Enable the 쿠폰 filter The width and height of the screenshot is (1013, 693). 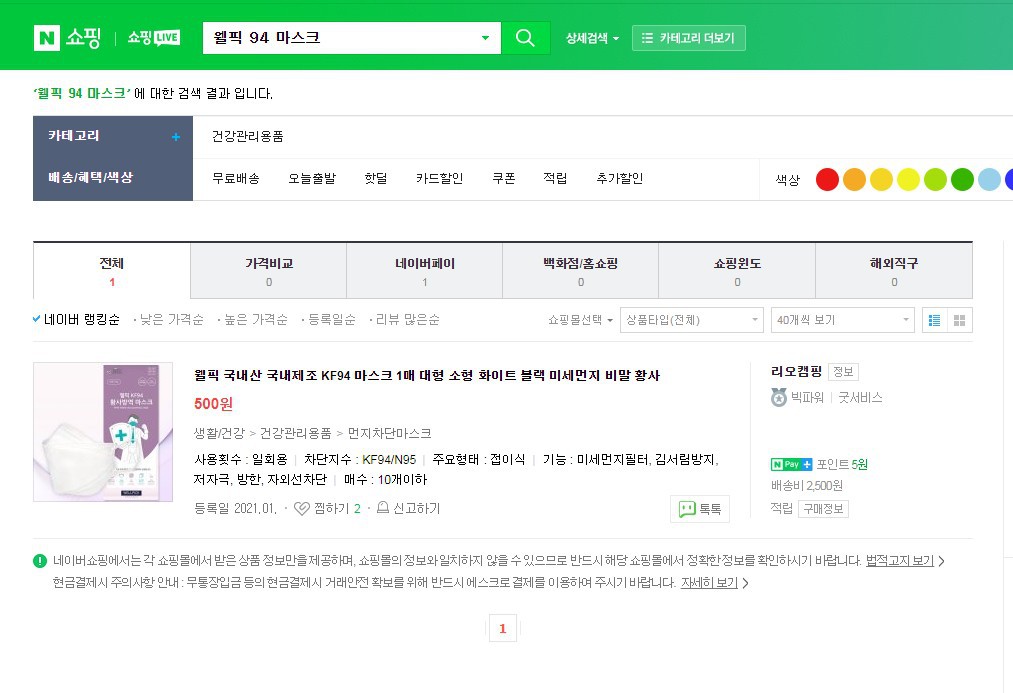[504, 177]
